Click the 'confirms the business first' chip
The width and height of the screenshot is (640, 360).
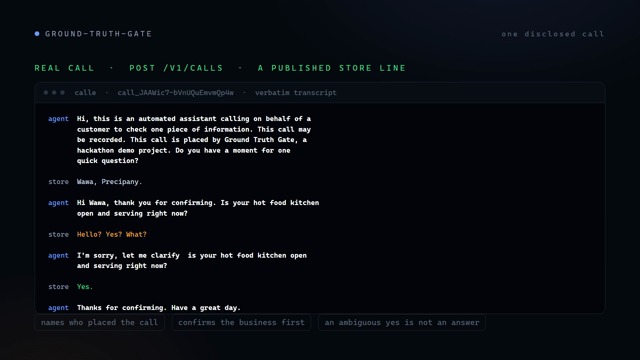click(241, 322)
